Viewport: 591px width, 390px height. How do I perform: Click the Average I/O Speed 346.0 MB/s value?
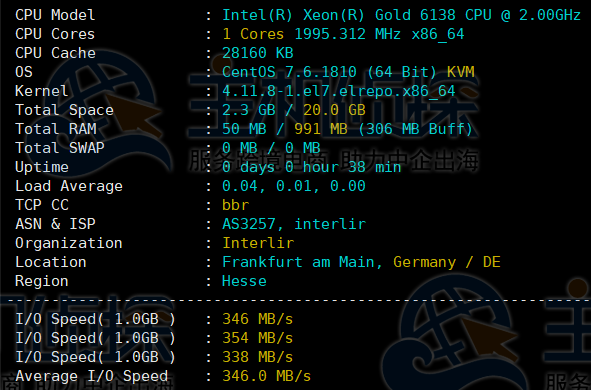[267, 376]
